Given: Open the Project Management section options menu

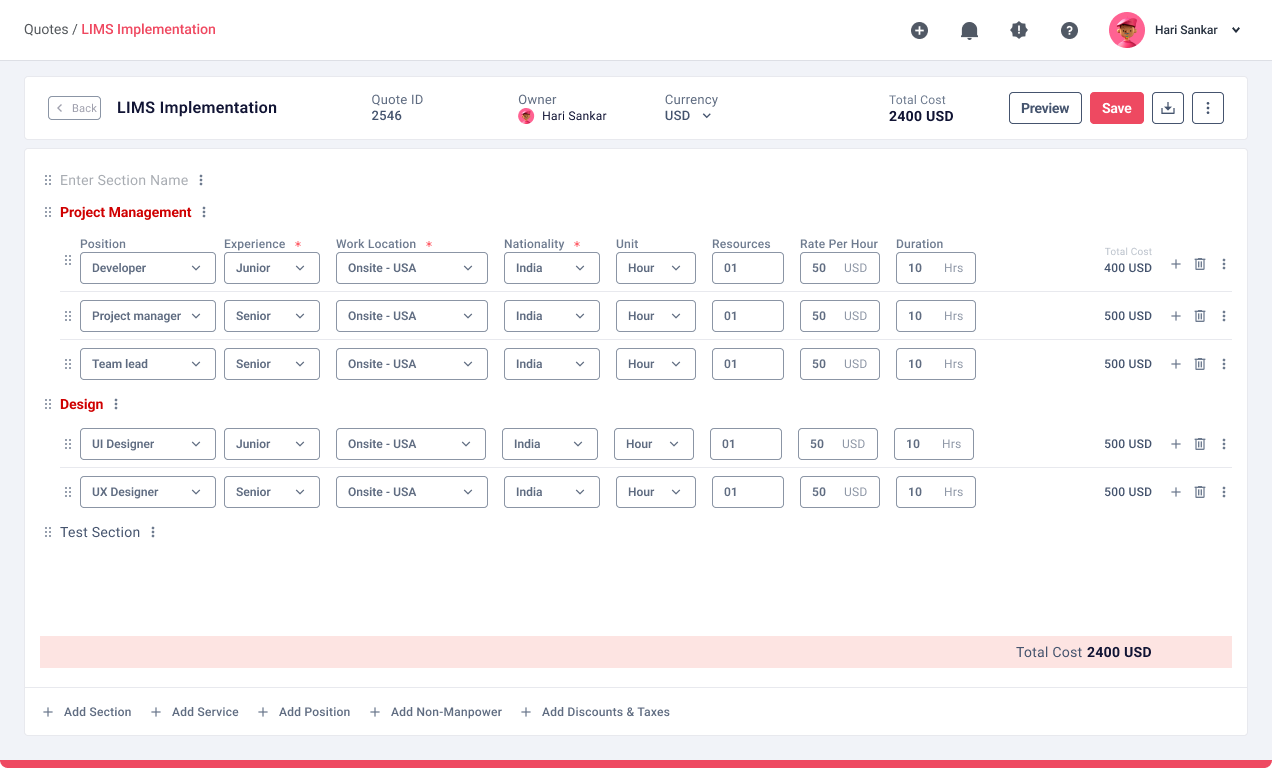Looking at the screenshot, I should point(204,212).
